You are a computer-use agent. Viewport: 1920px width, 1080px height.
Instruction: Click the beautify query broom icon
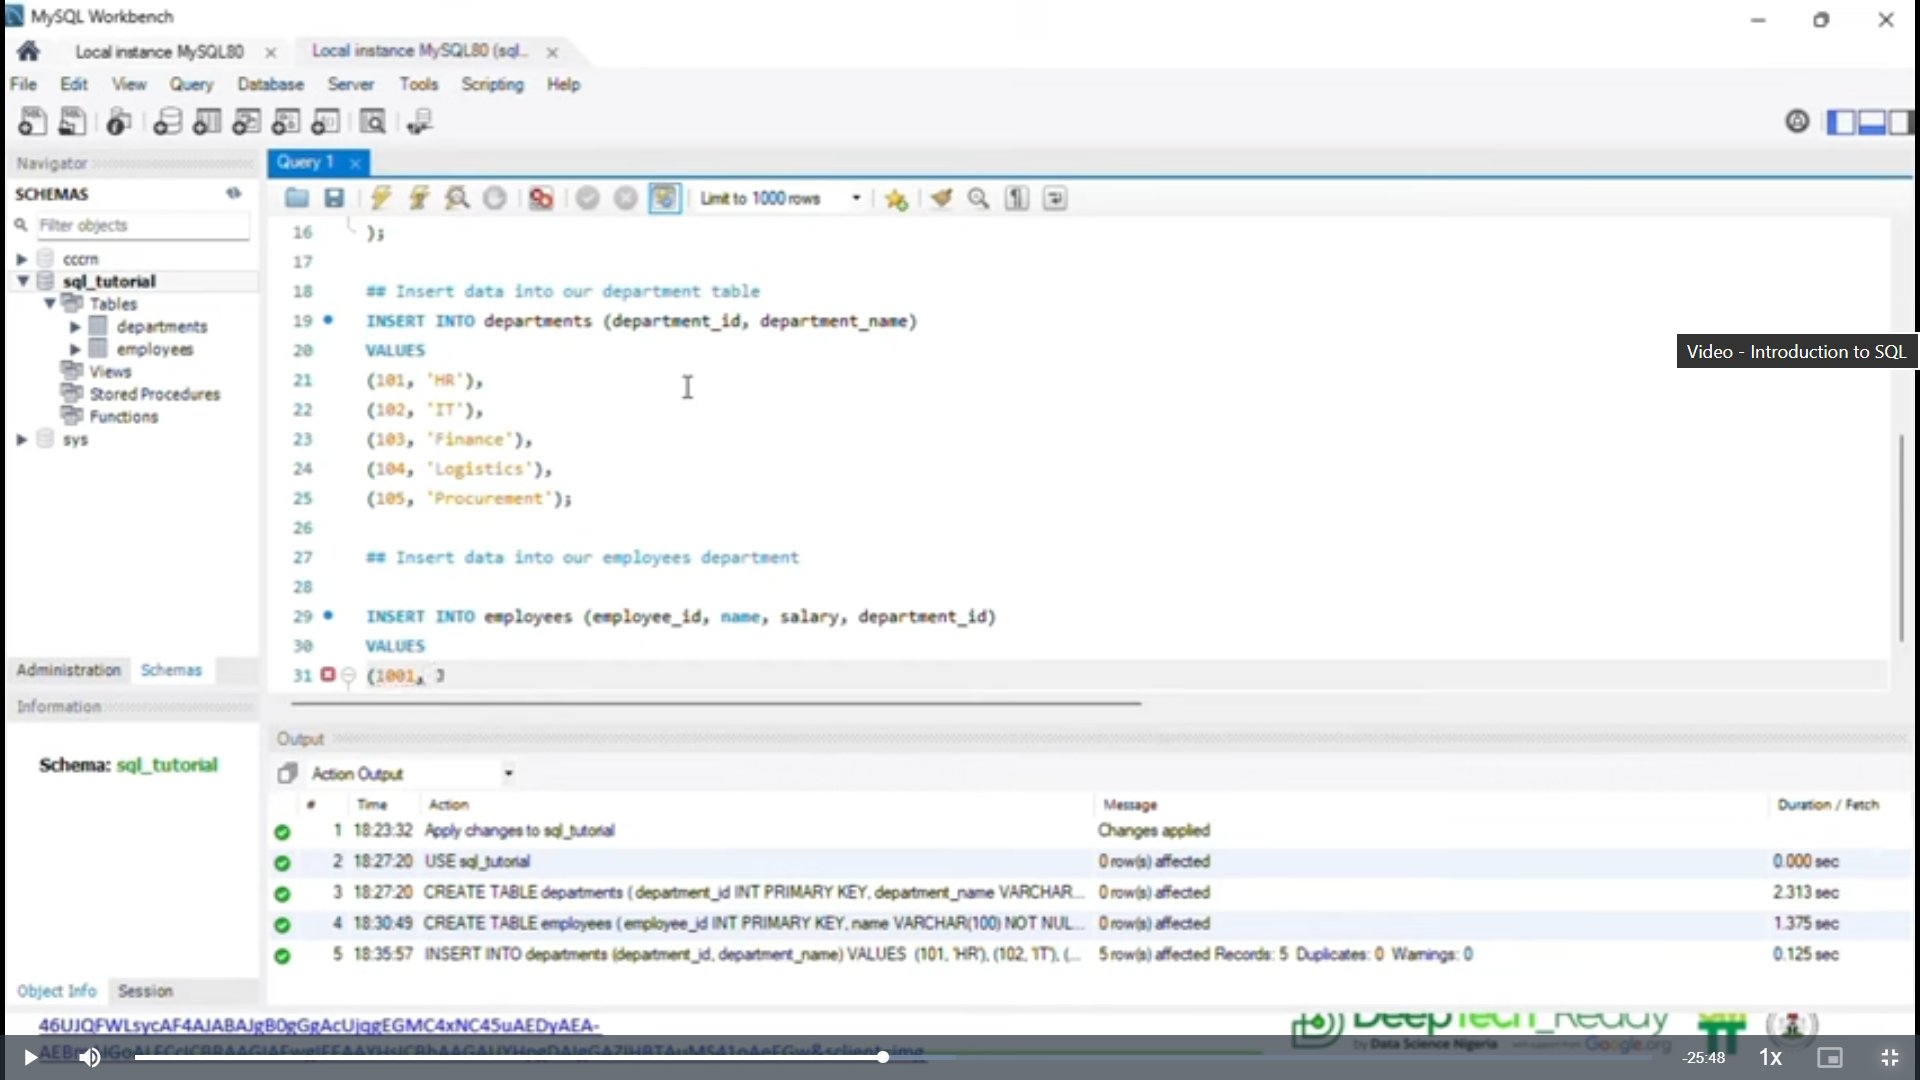coord(940,198)
